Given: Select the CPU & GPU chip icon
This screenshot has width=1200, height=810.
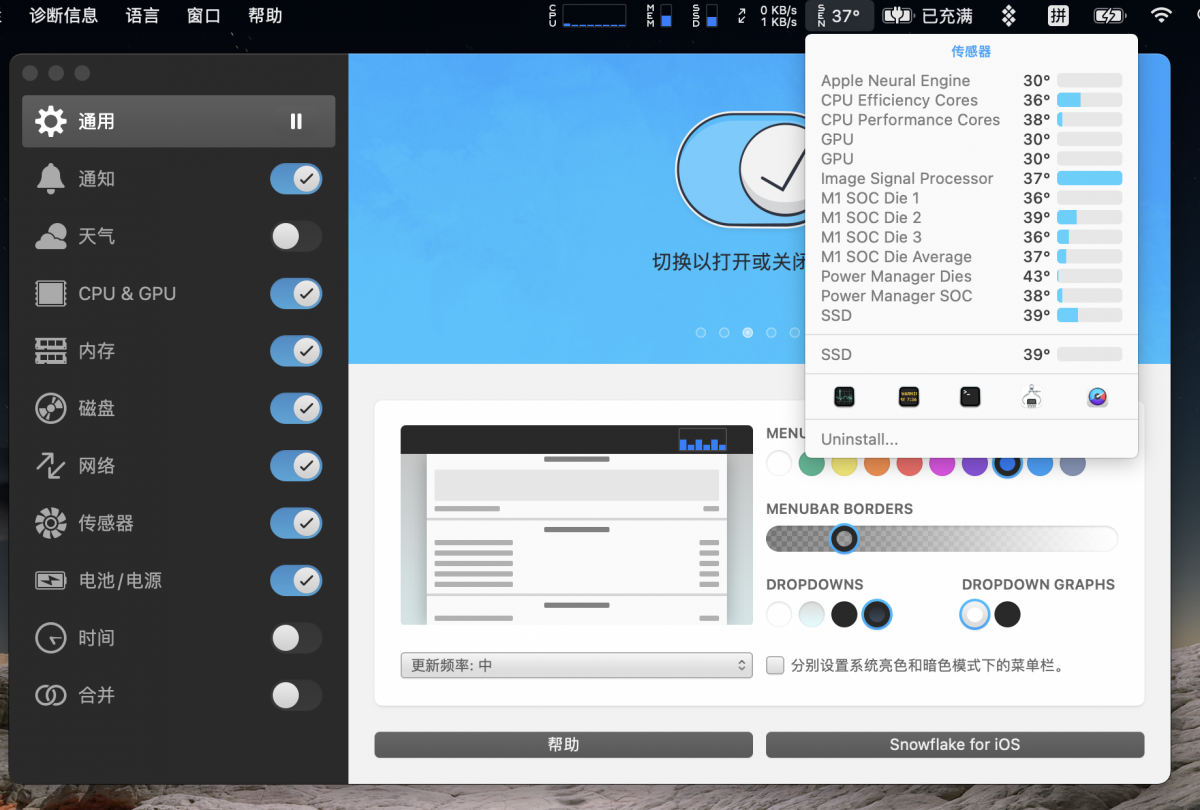Looking at the screenshot, I should pos(51,294).
